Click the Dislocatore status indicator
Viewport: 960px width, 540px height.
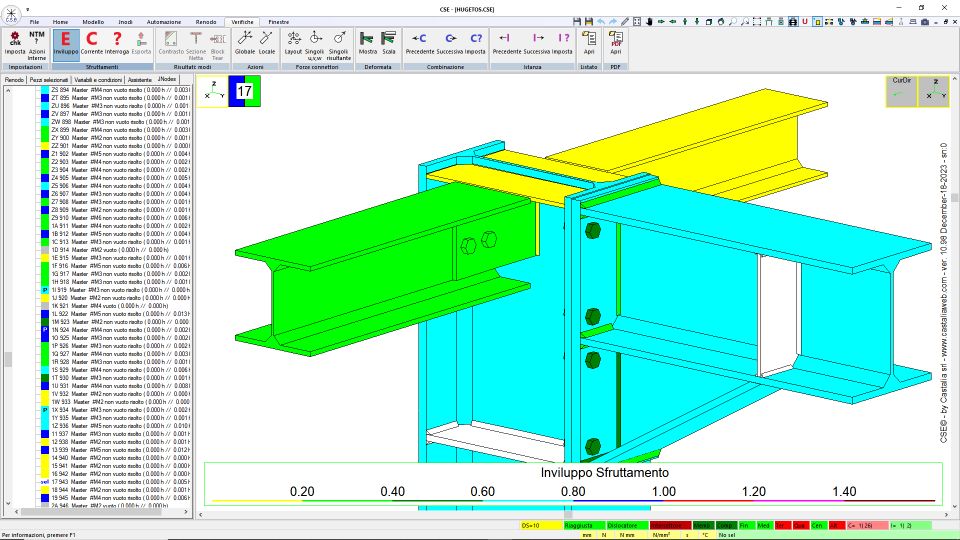[x=627, y=526]
